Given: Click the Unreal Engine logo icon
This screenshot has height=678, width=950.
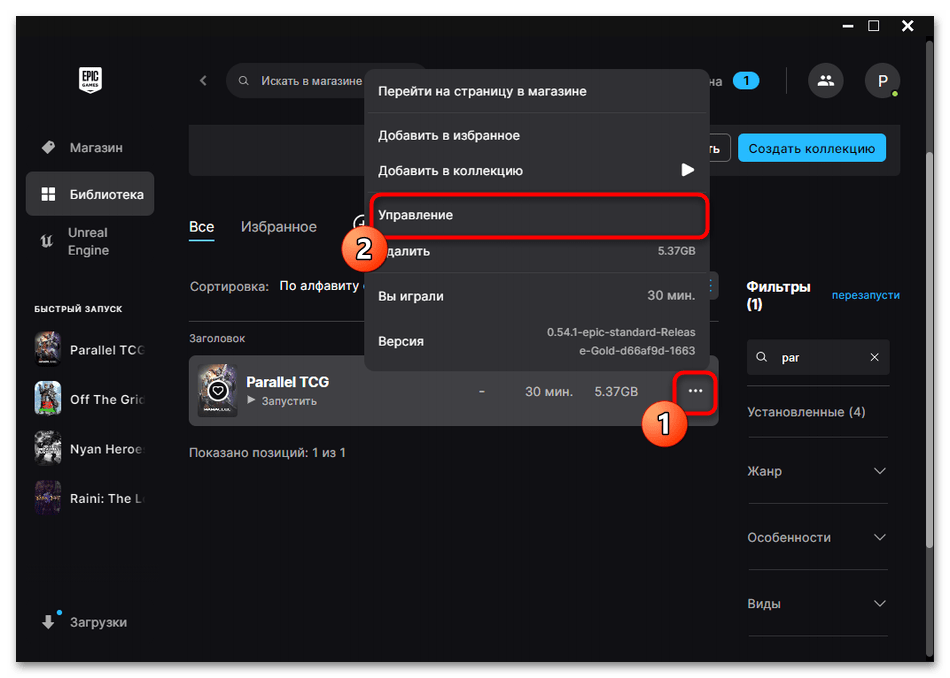Looking at the screenshot, I should point(47,241).
